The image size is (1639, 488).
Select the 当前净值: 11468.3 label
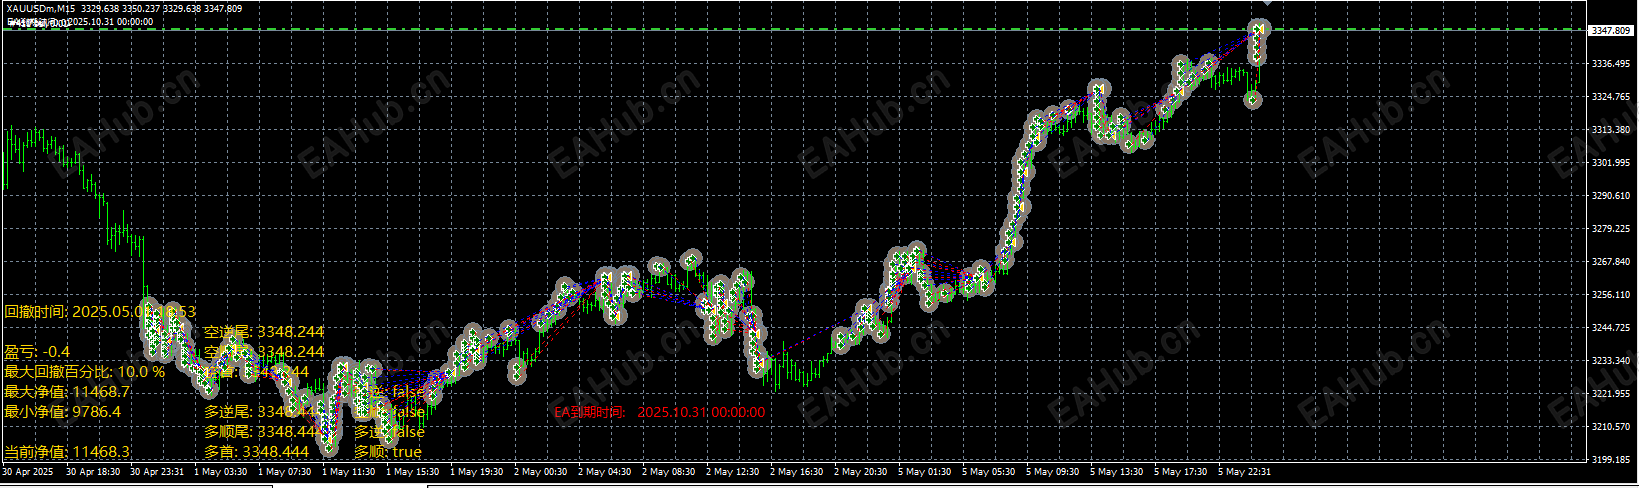[x=67, y=452]
